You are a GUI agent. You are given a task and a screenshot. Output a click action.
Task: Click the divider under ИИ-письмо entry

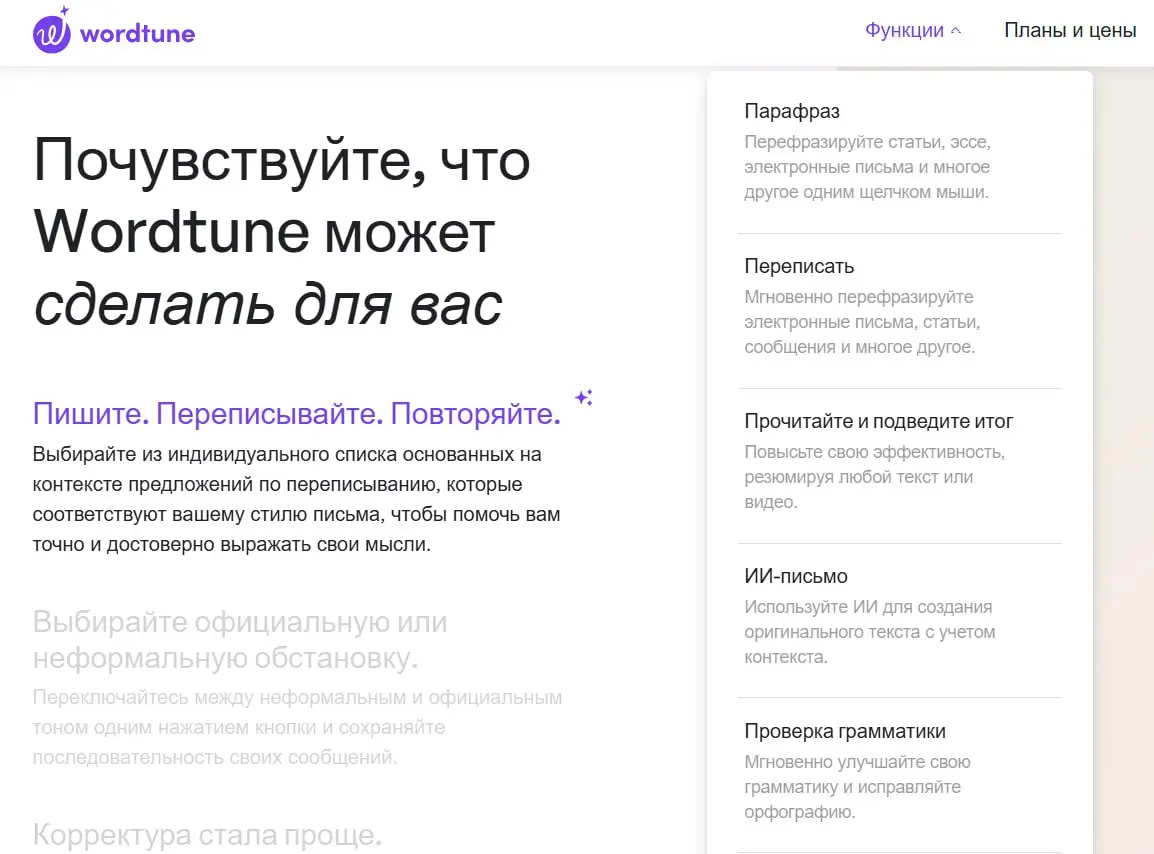899,698
